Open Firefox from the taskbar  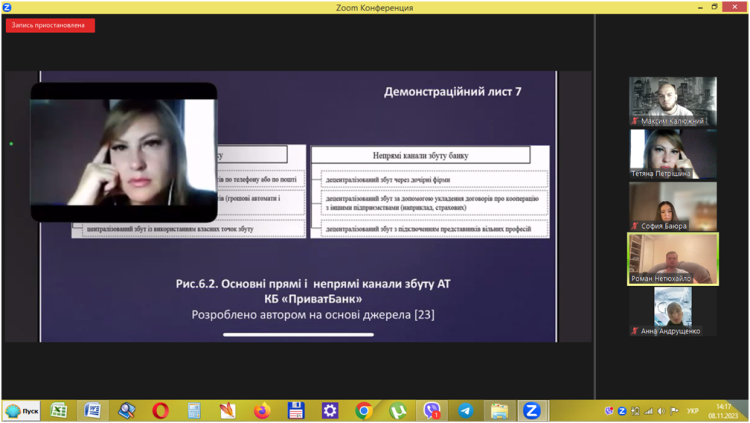(x=262, y=410)
